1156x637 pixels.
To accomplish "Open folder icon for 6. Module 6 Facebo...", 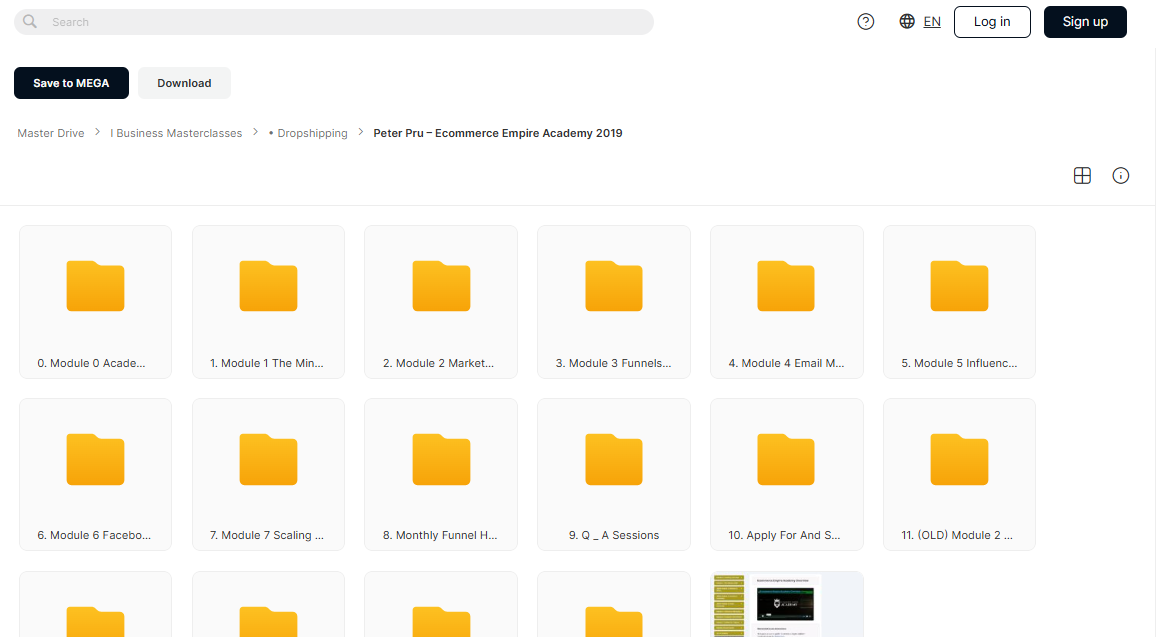I will (95, 459).
